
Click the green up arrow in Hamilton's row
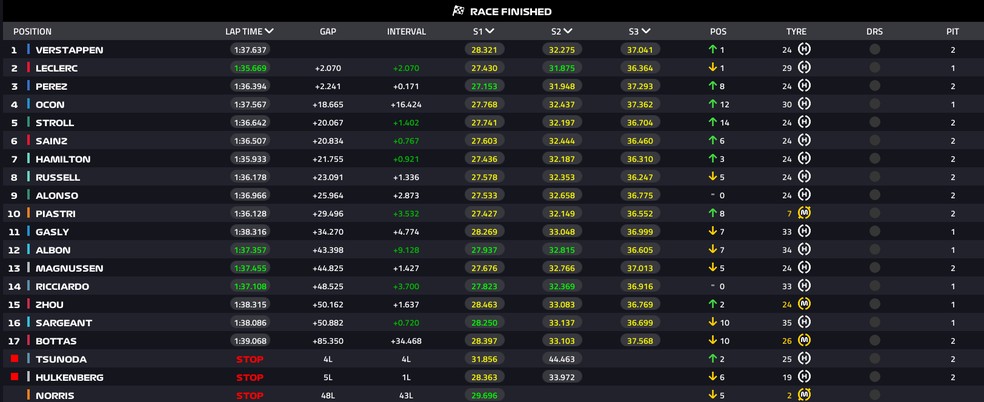click(712, 159)
